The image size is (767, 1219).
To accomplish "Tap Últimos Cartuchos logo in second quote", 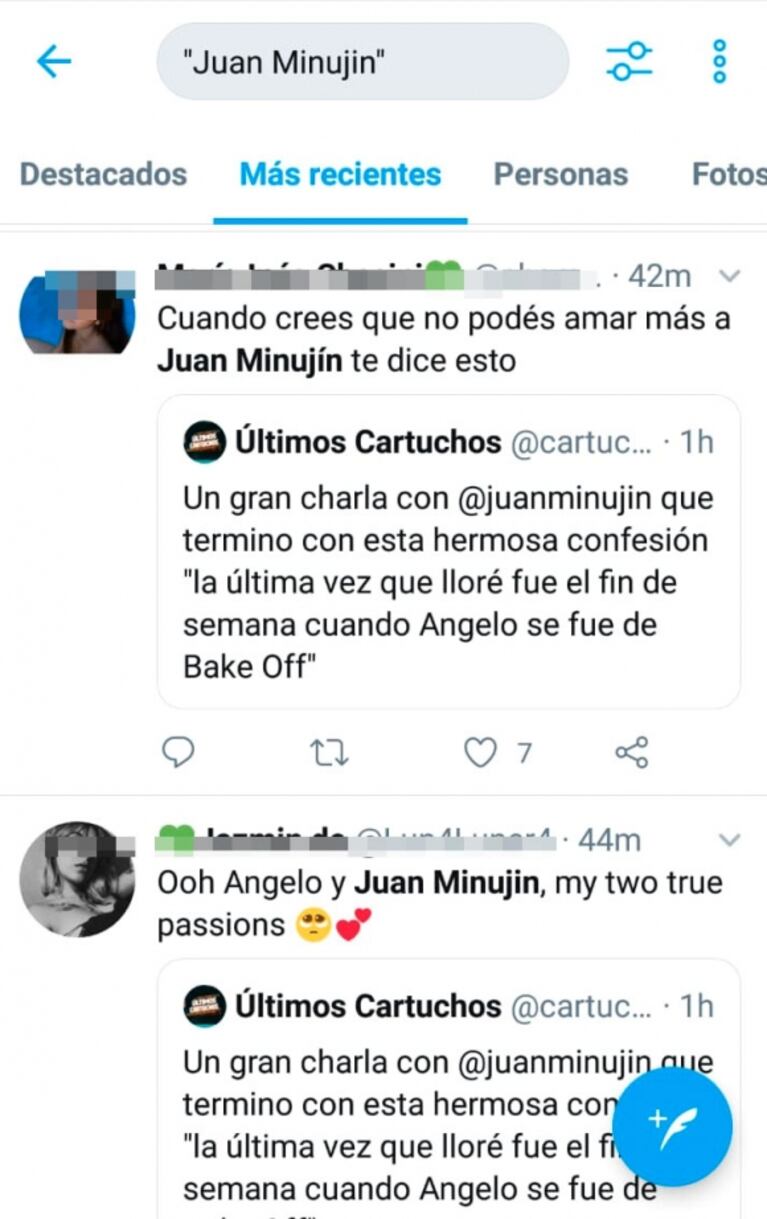I will click(x=204, y=1006).
